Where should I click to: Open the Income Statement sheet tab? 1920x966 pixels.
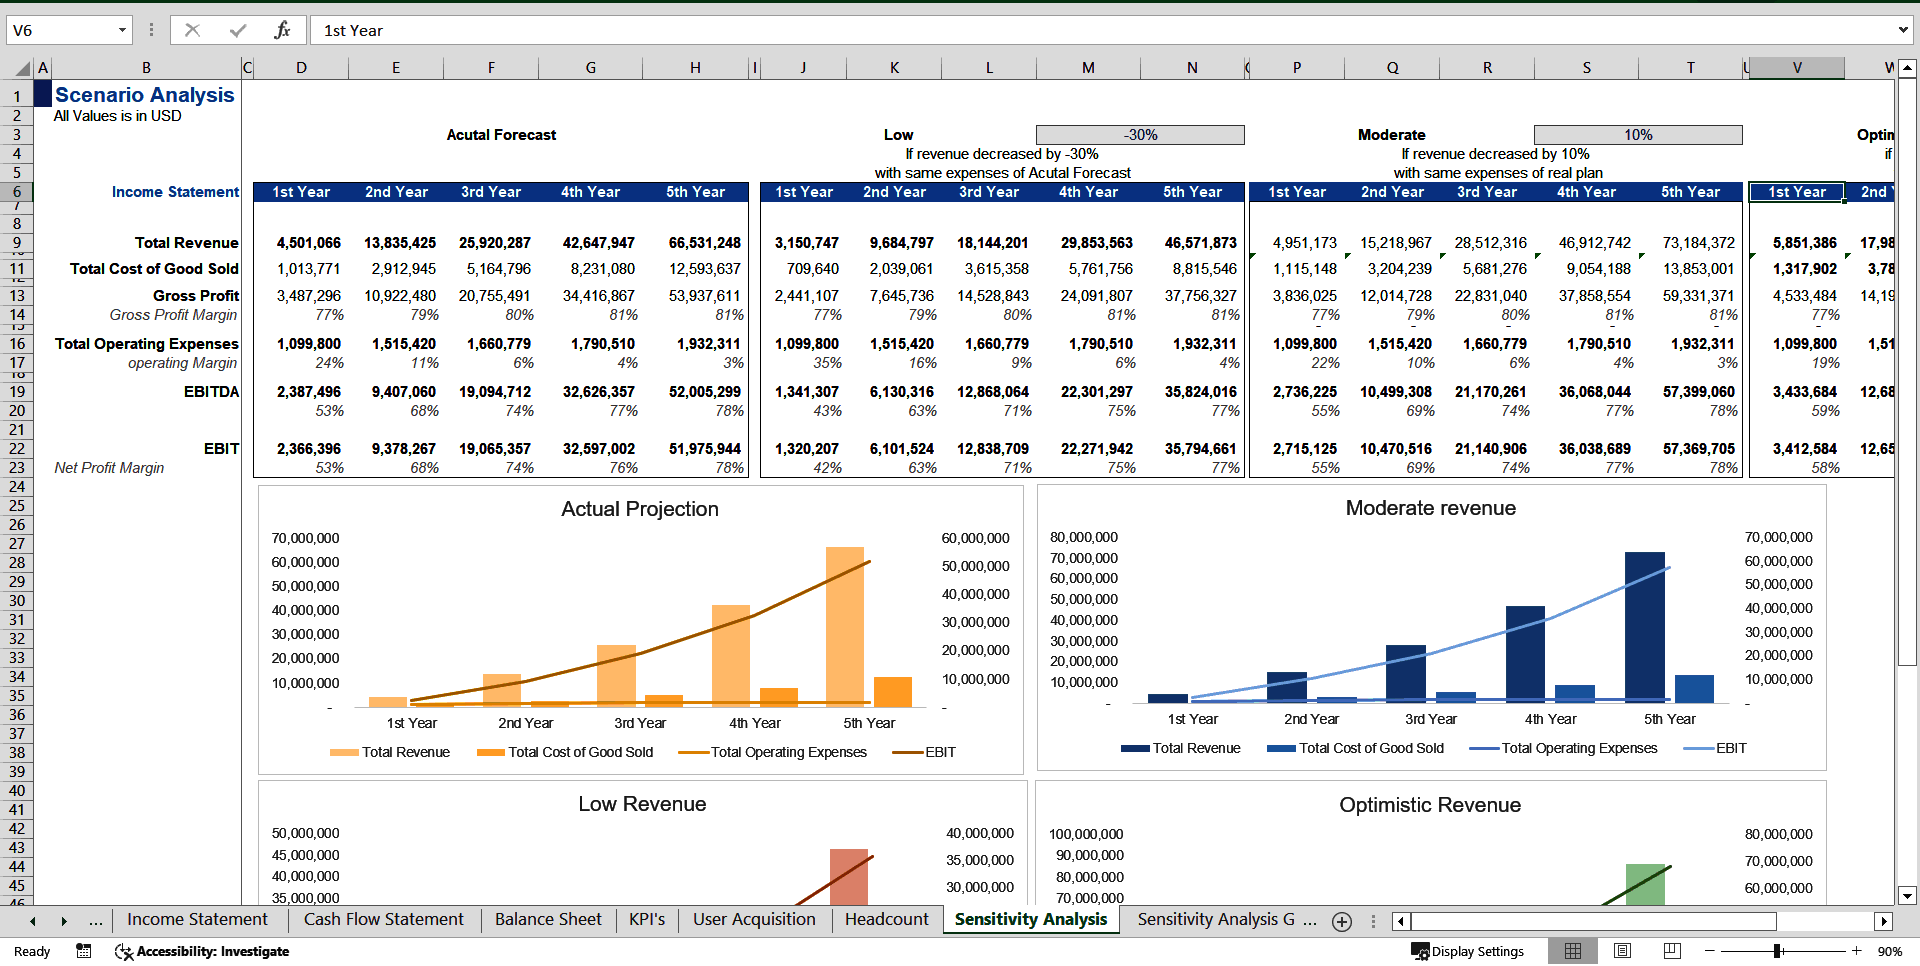(x=197, y=920)
